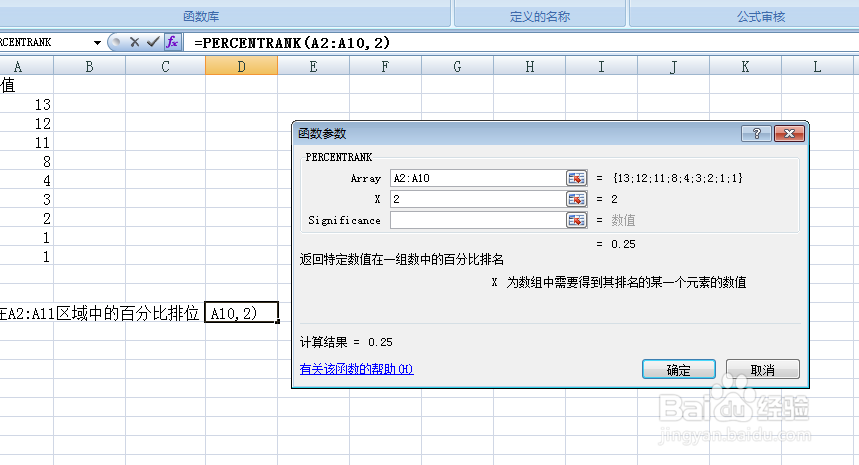Click the 定义的名称 ribbon group label
Screen dimensions: 859x465
pos(540,16)
